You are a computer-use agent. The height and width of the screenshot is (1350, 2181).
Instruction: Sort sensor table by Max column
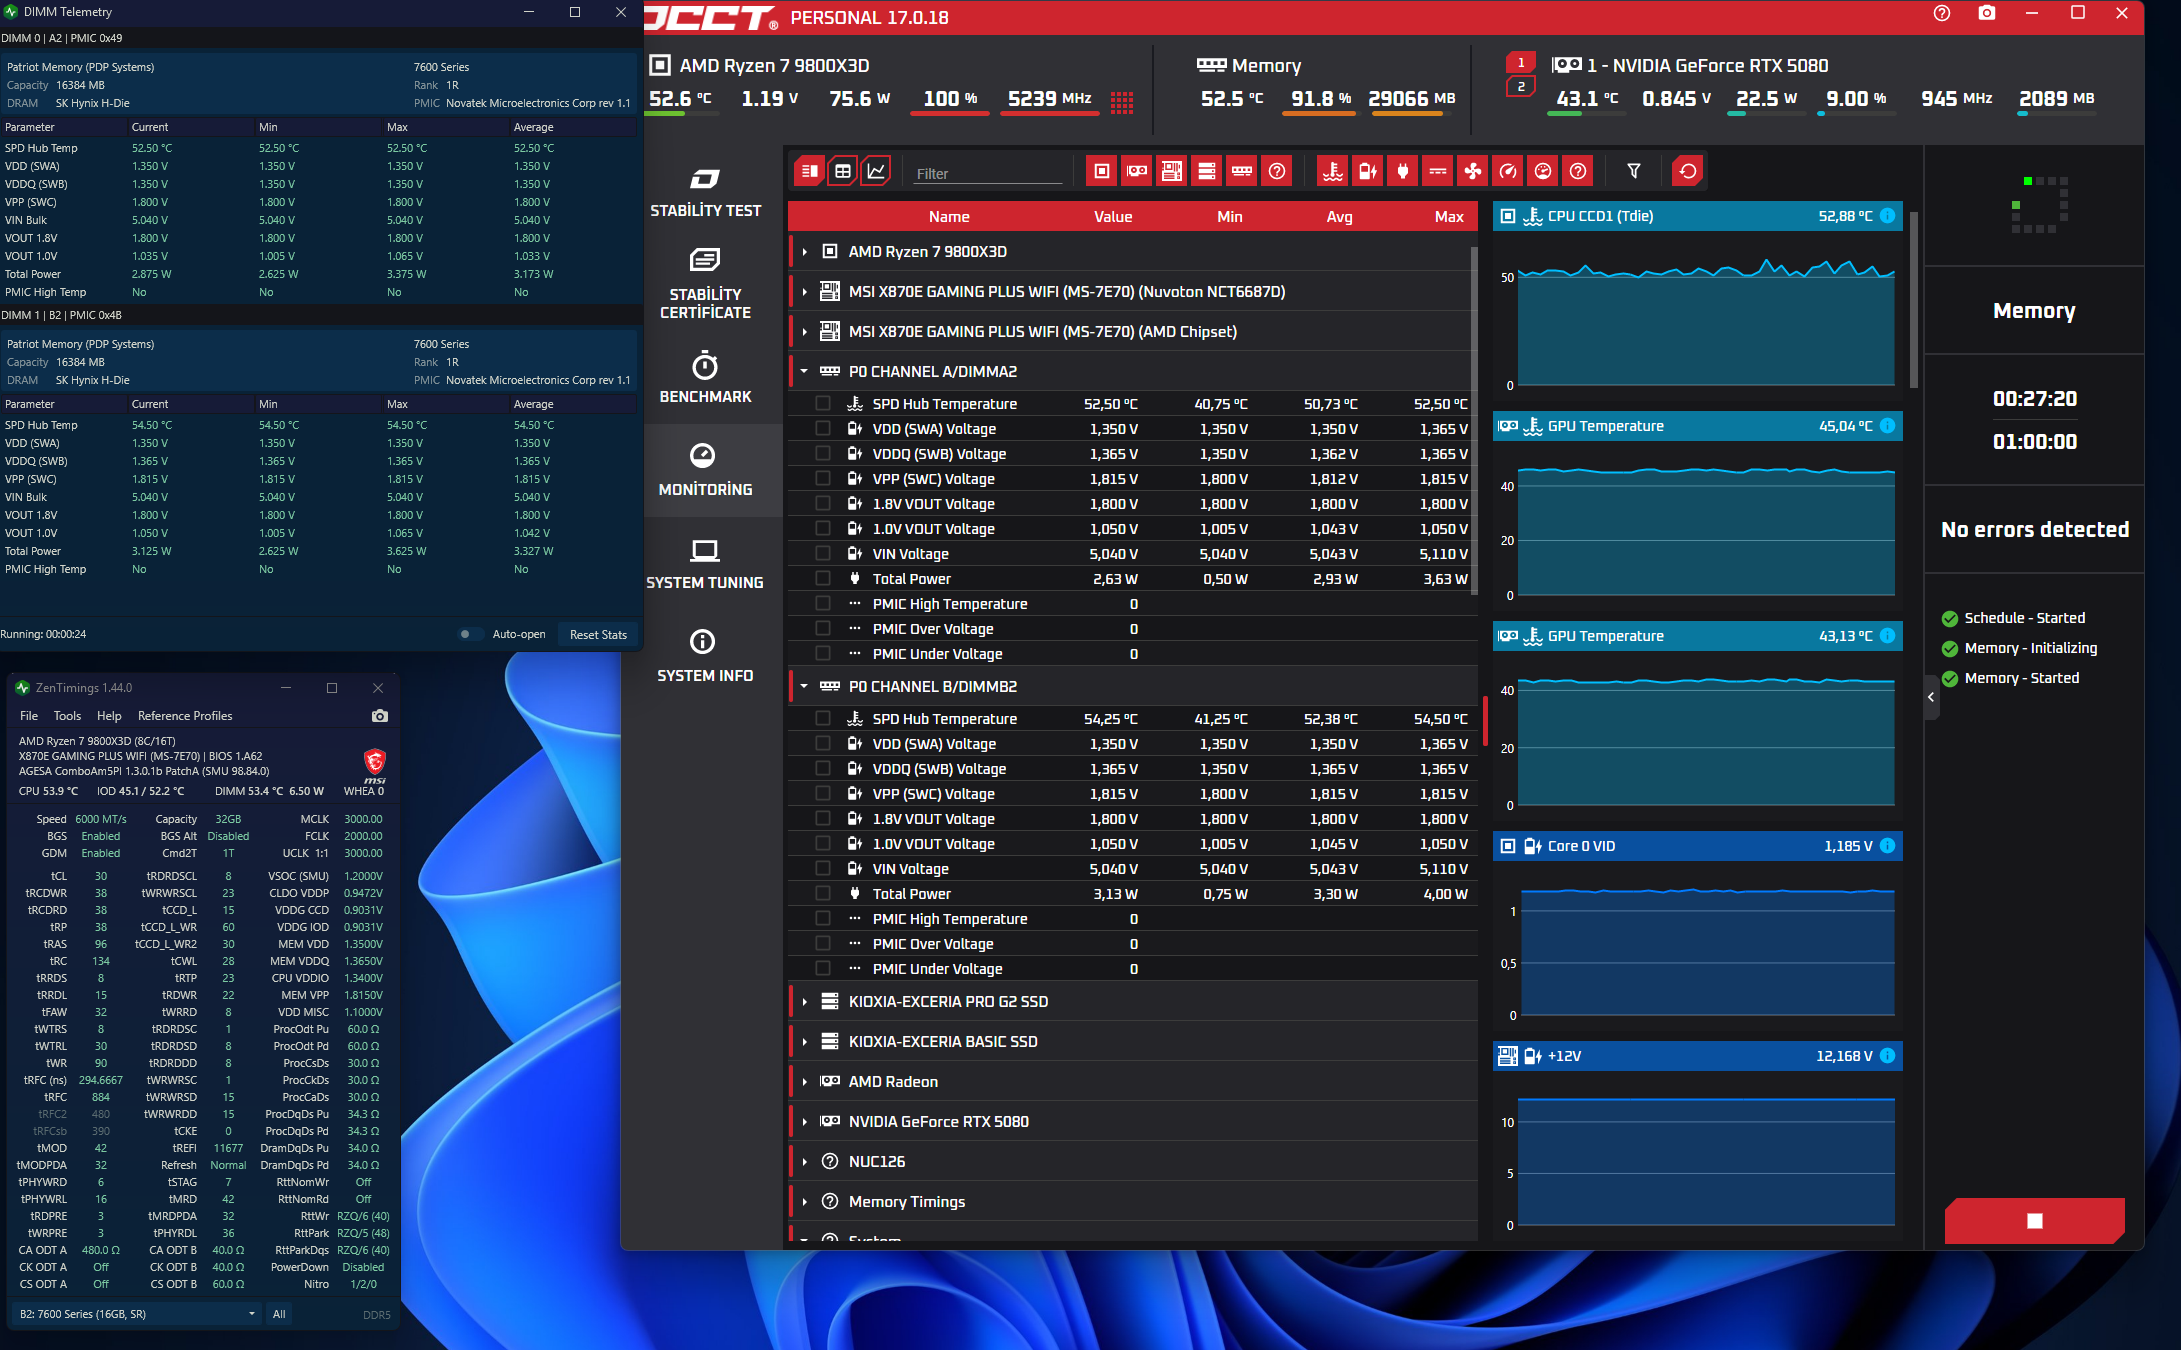1449,217
